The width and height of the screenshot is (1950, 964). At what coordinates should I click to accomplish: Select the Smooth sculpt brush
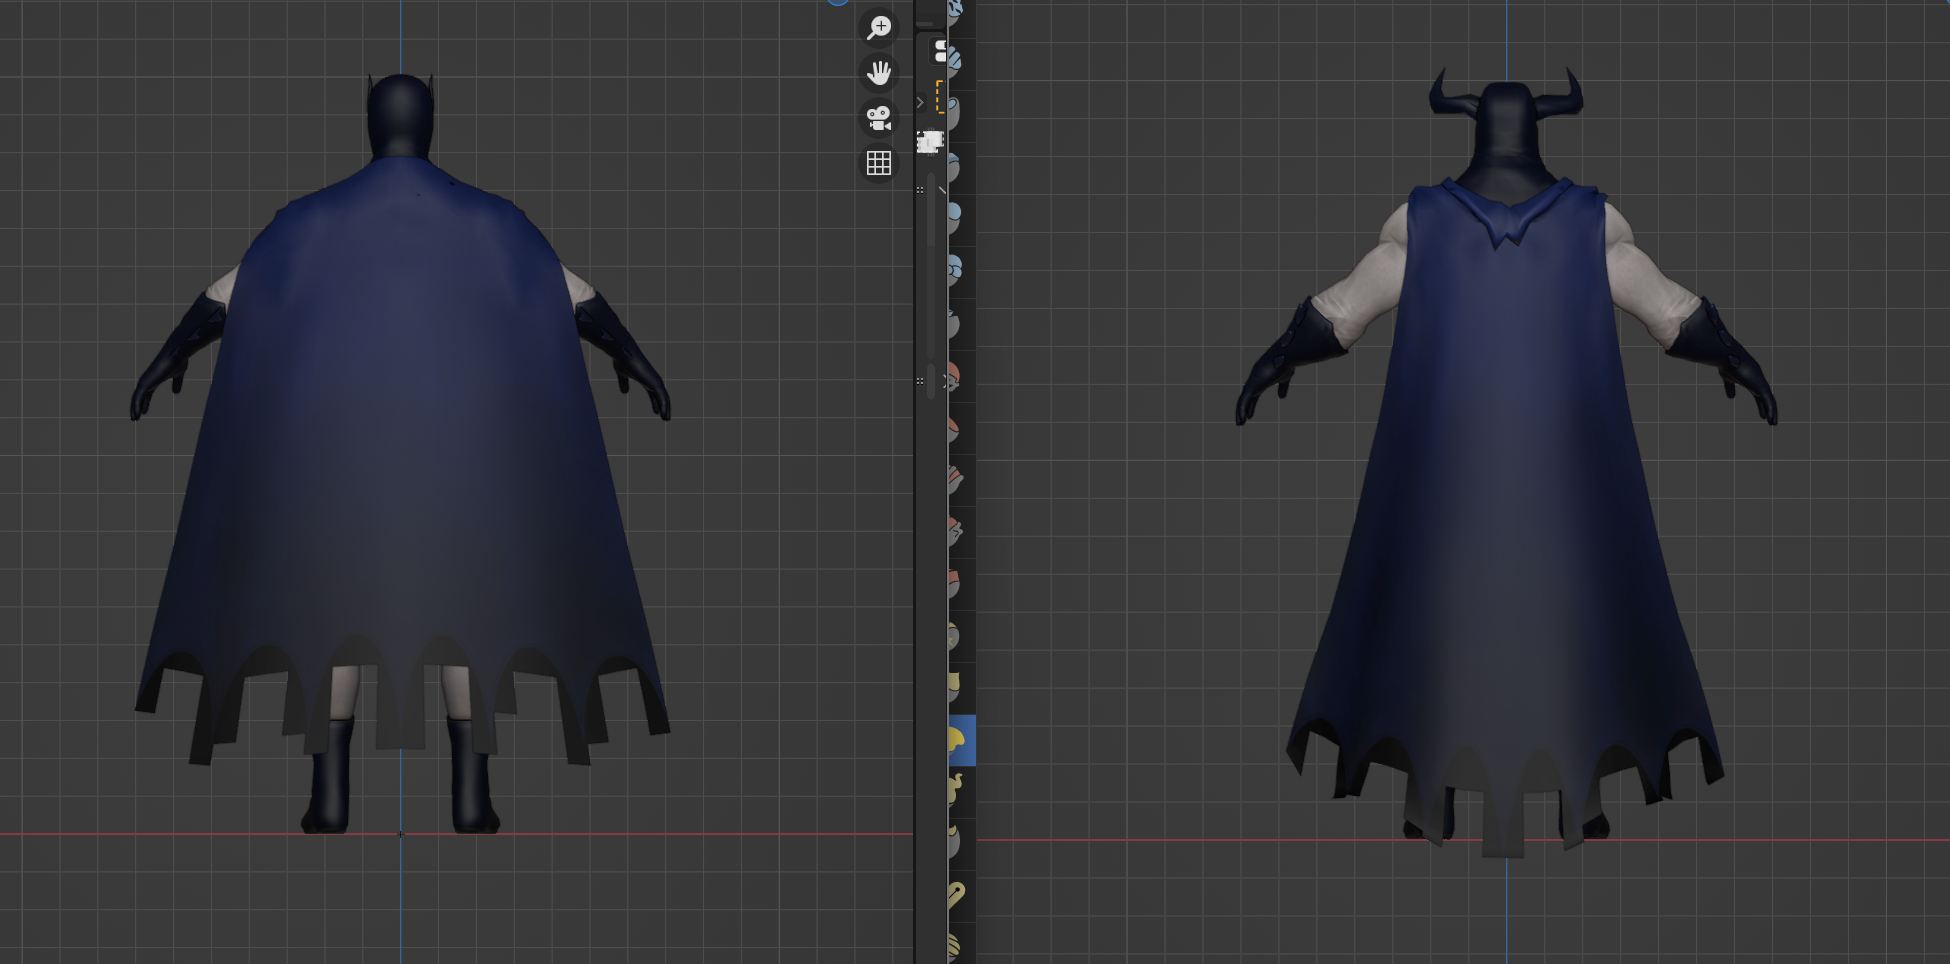tap(955, 377)
